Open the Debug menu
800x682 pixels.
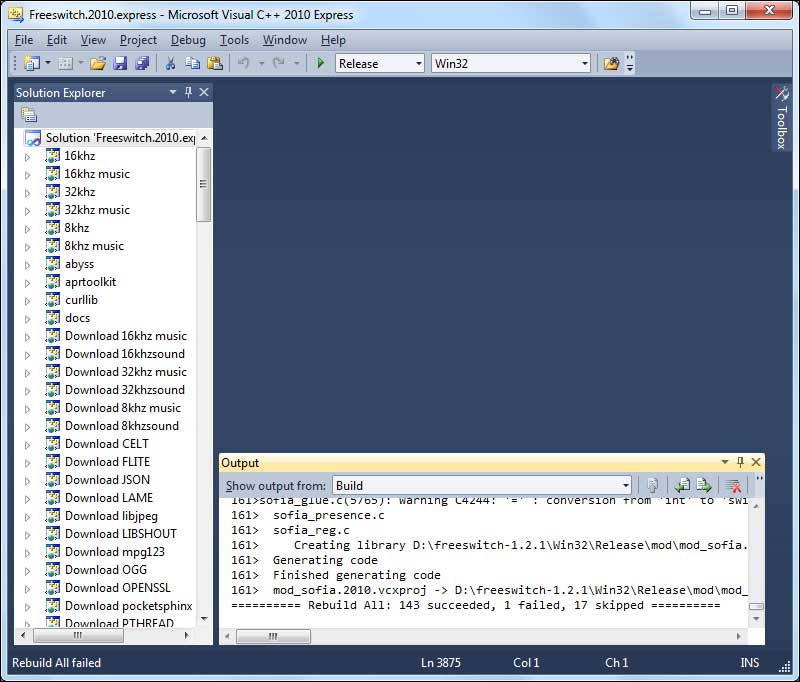pos(188,40)
